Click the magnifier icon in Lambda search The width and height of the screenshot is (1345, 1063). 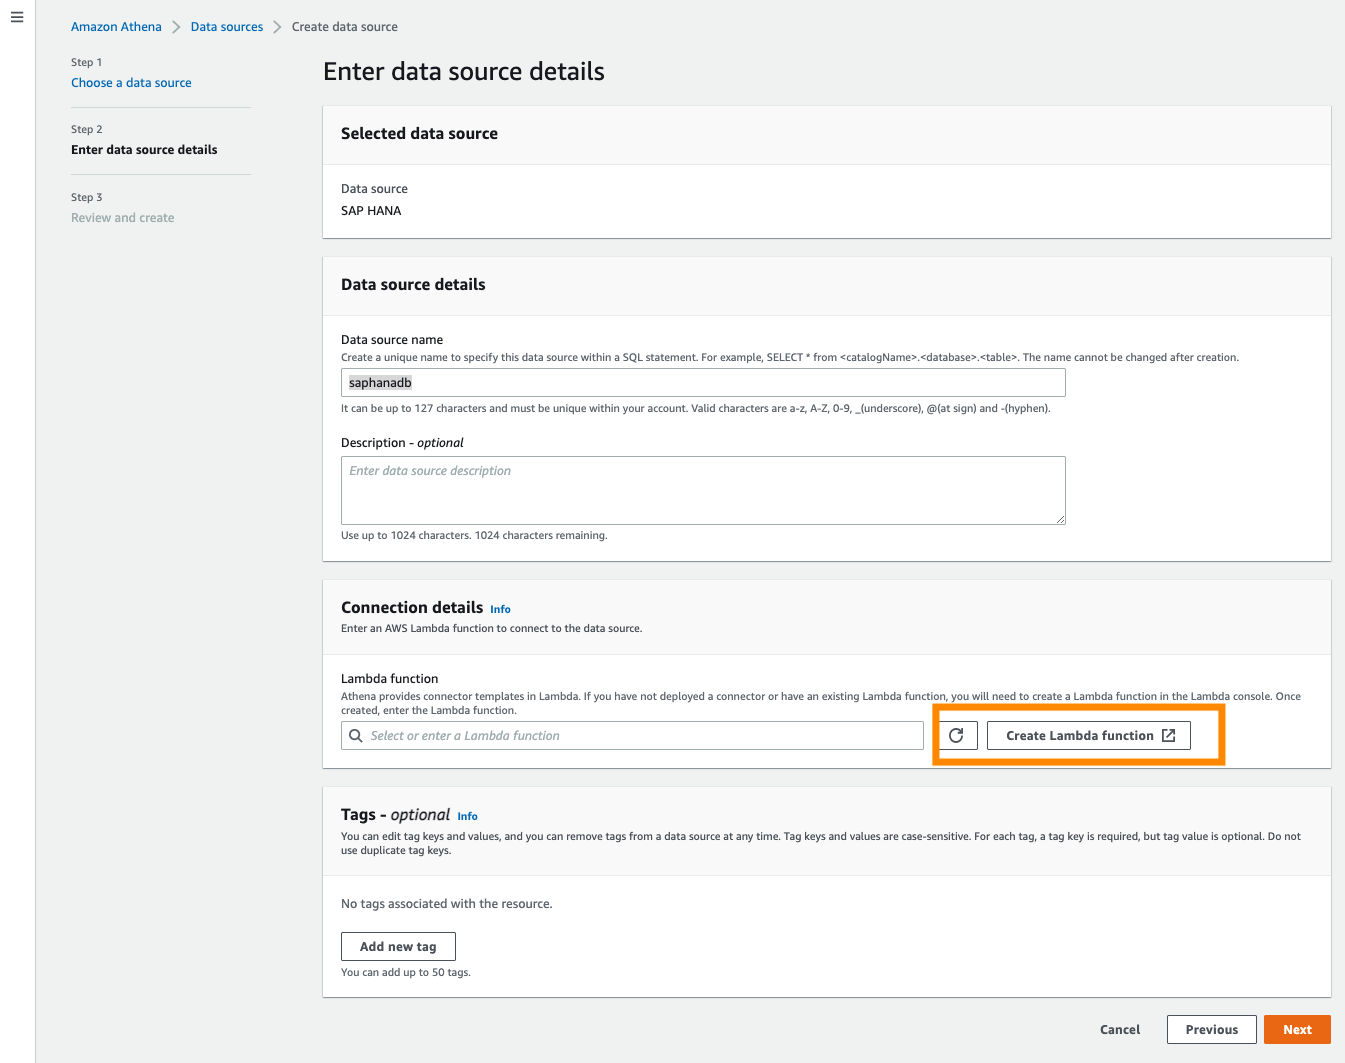(356, 736)
